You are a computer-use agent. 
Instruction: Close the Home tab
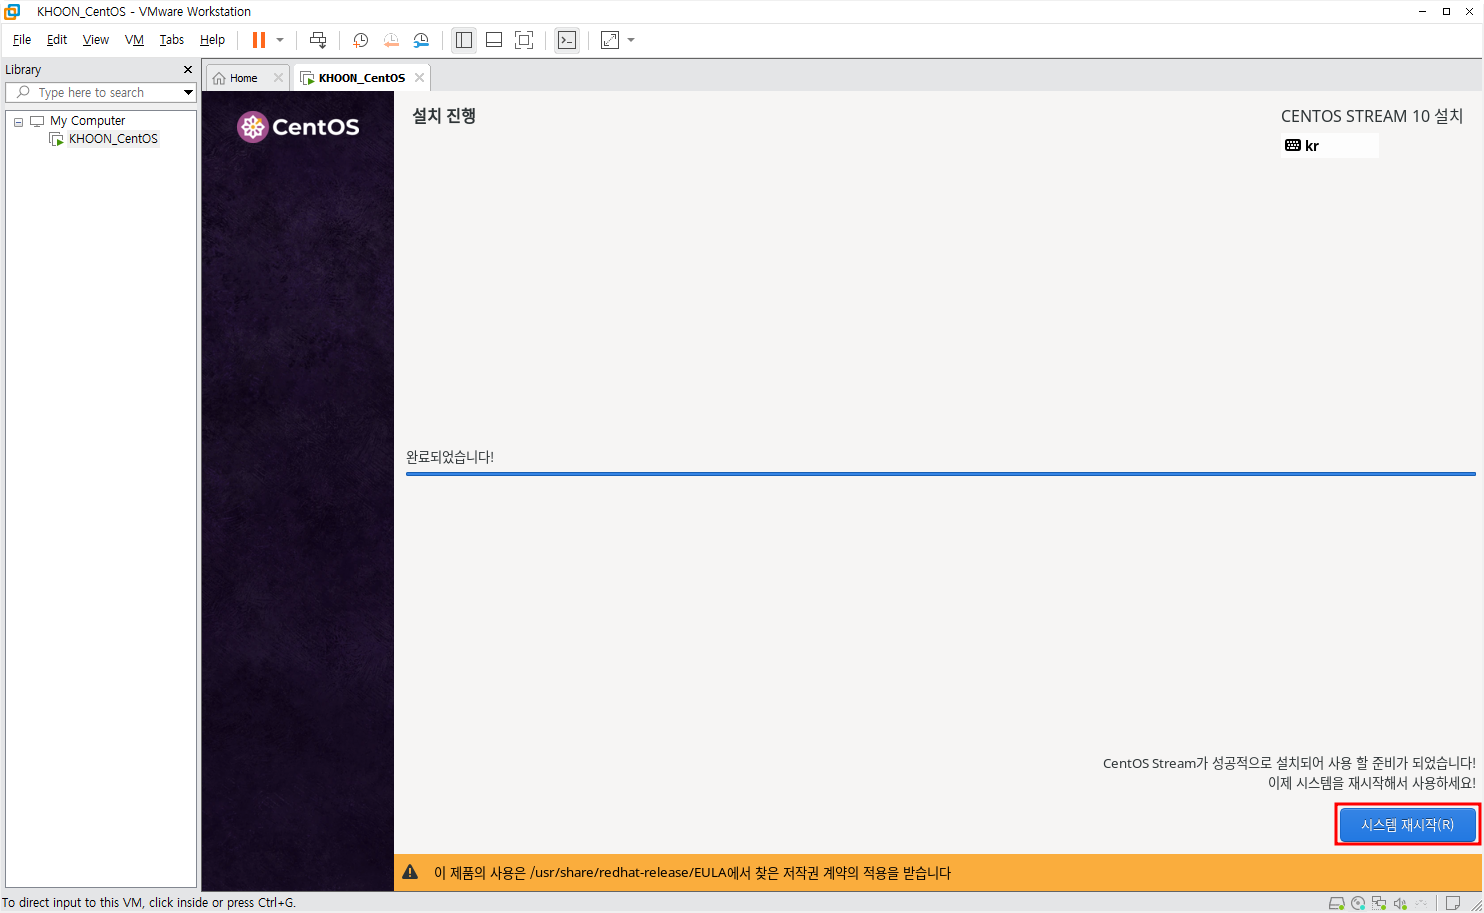(278, 78)
